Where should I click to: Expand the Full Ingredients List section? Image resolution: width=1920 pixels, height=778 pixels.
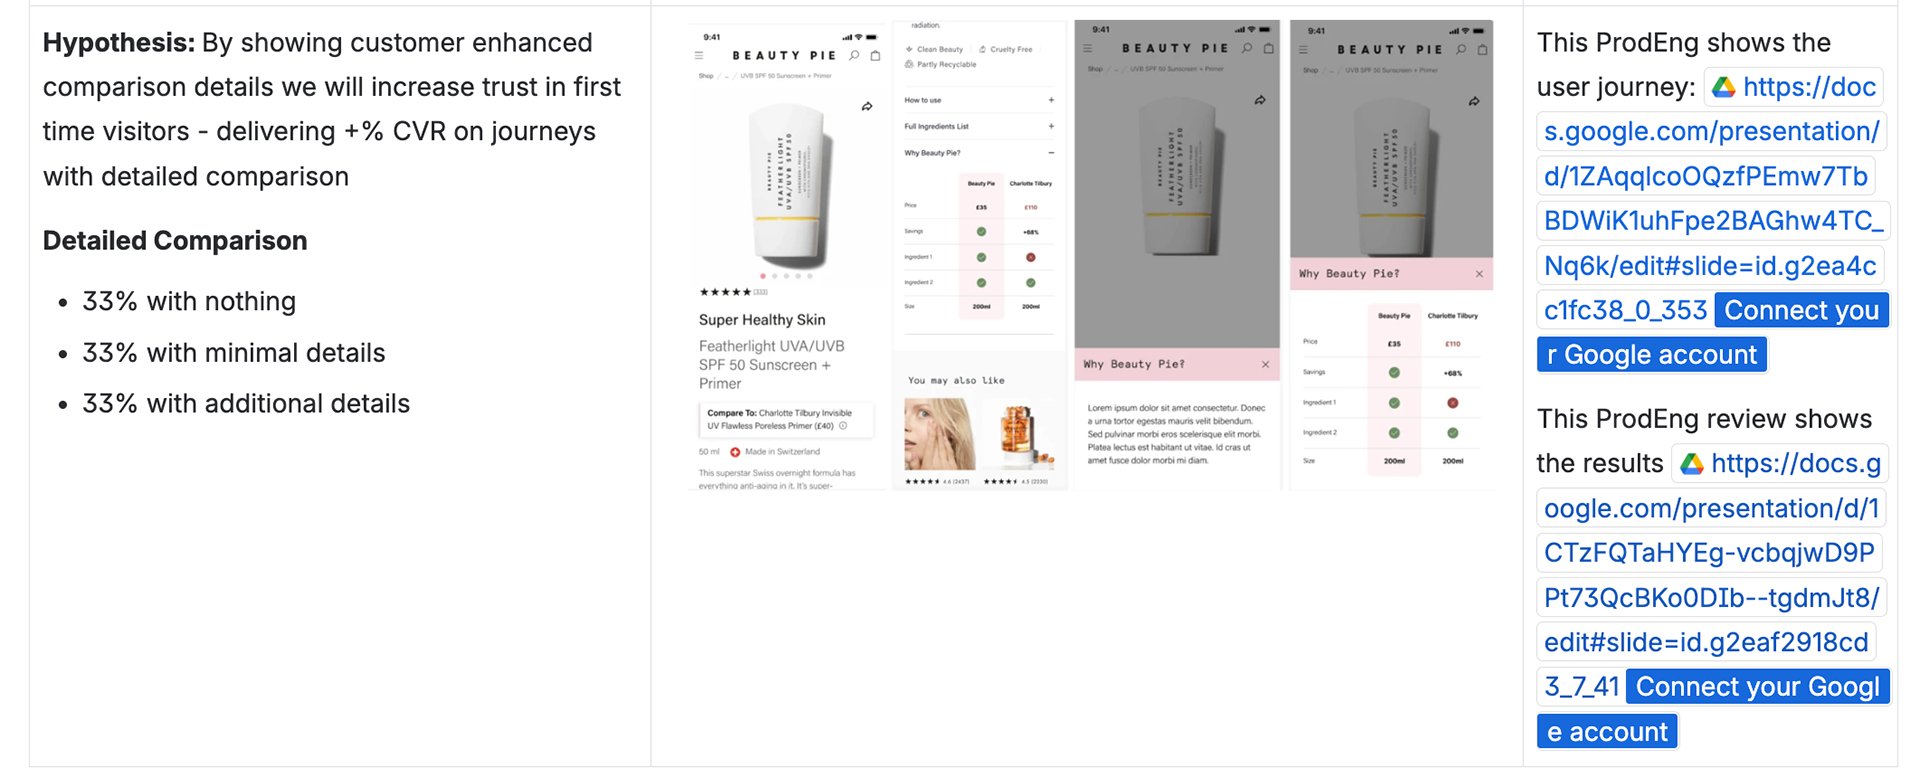1051,126
